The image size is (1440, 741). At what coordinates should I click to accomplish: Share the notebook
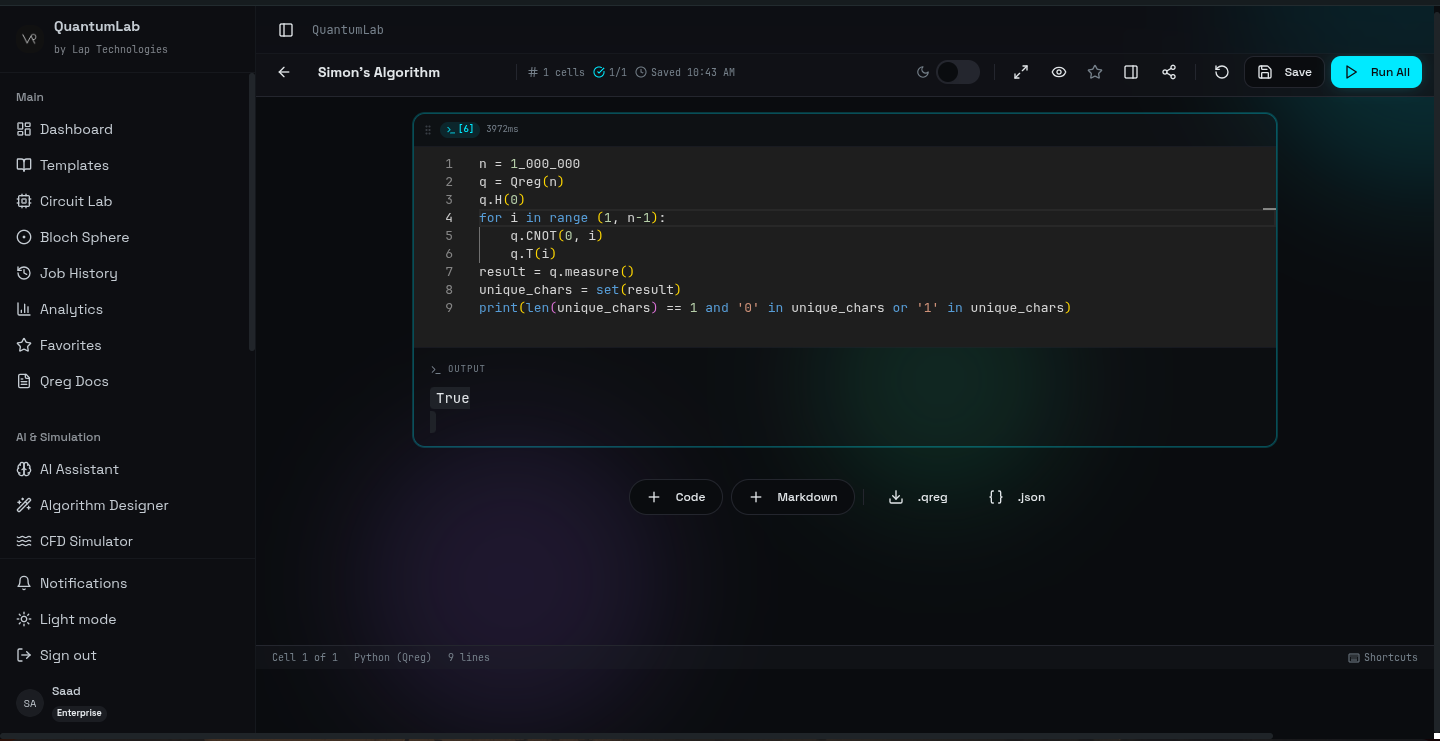1169,72
